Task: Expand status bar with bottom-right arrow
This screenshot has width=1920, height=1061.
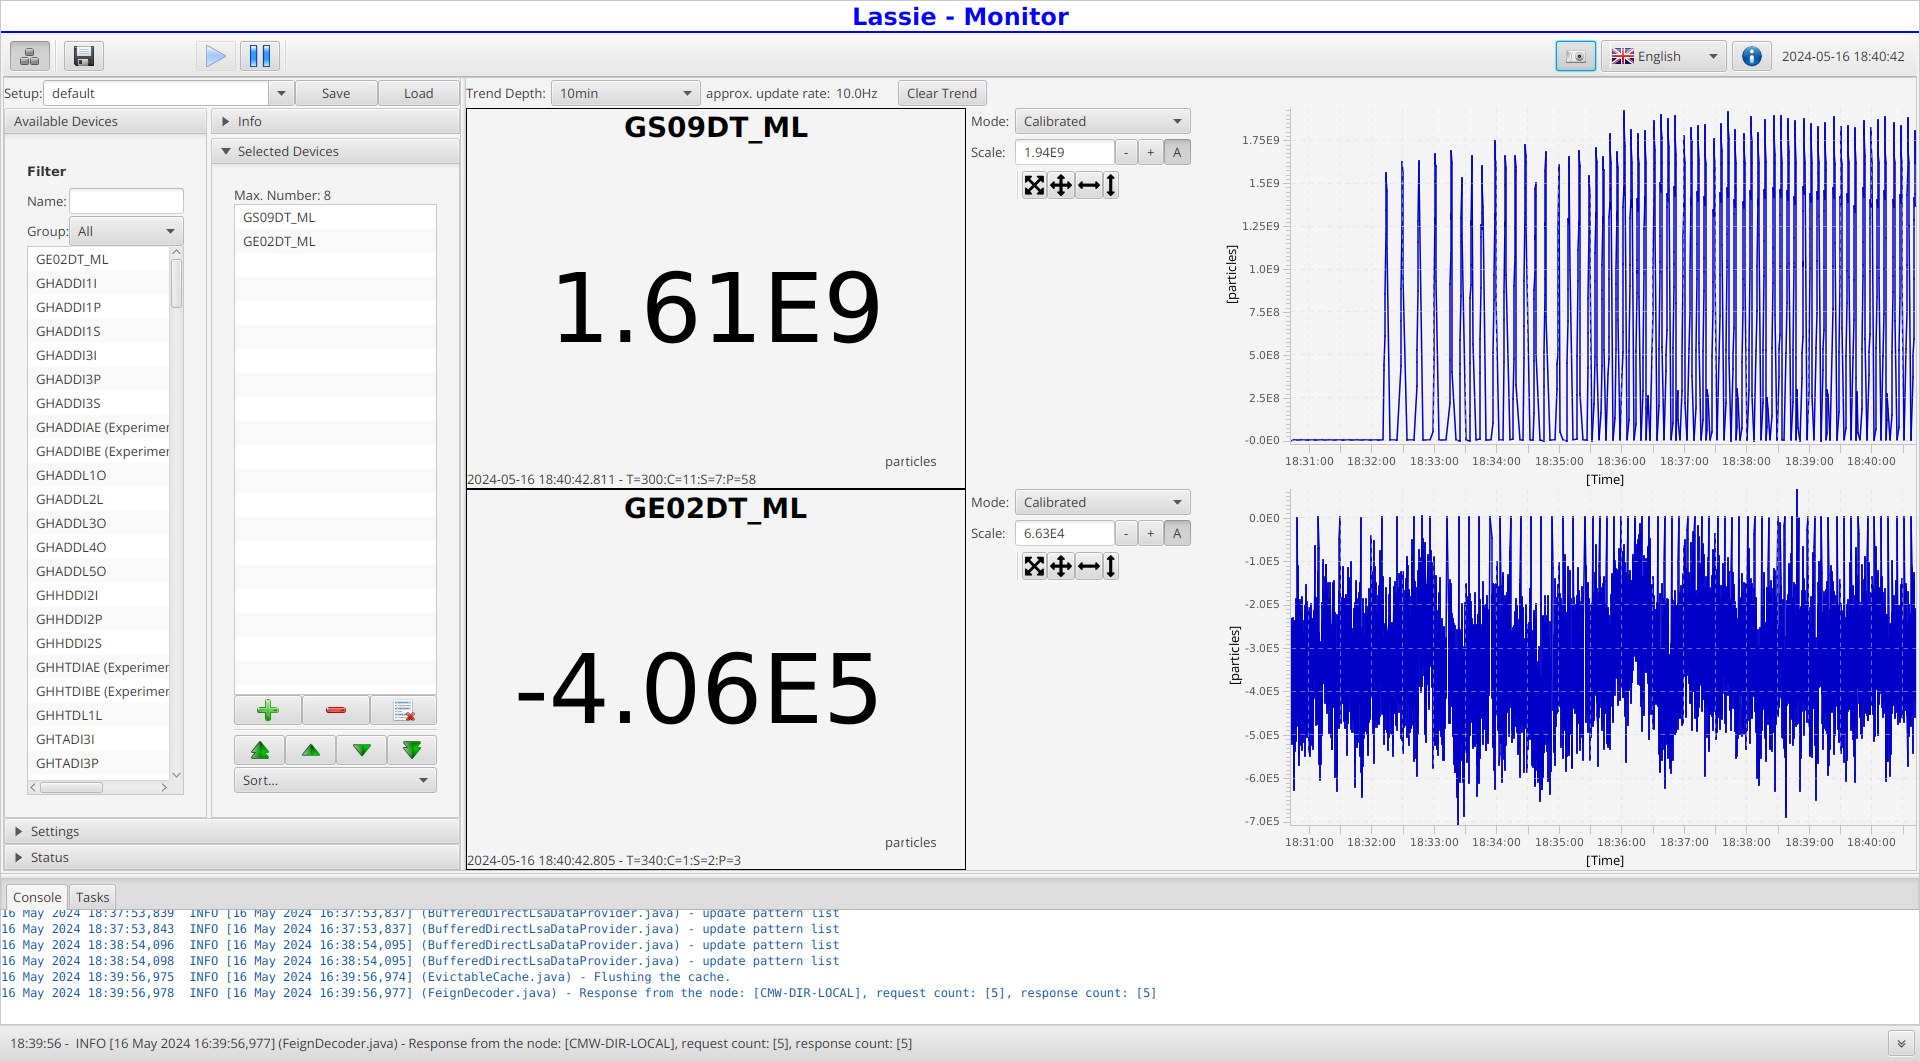Action: [1901, 1043]
